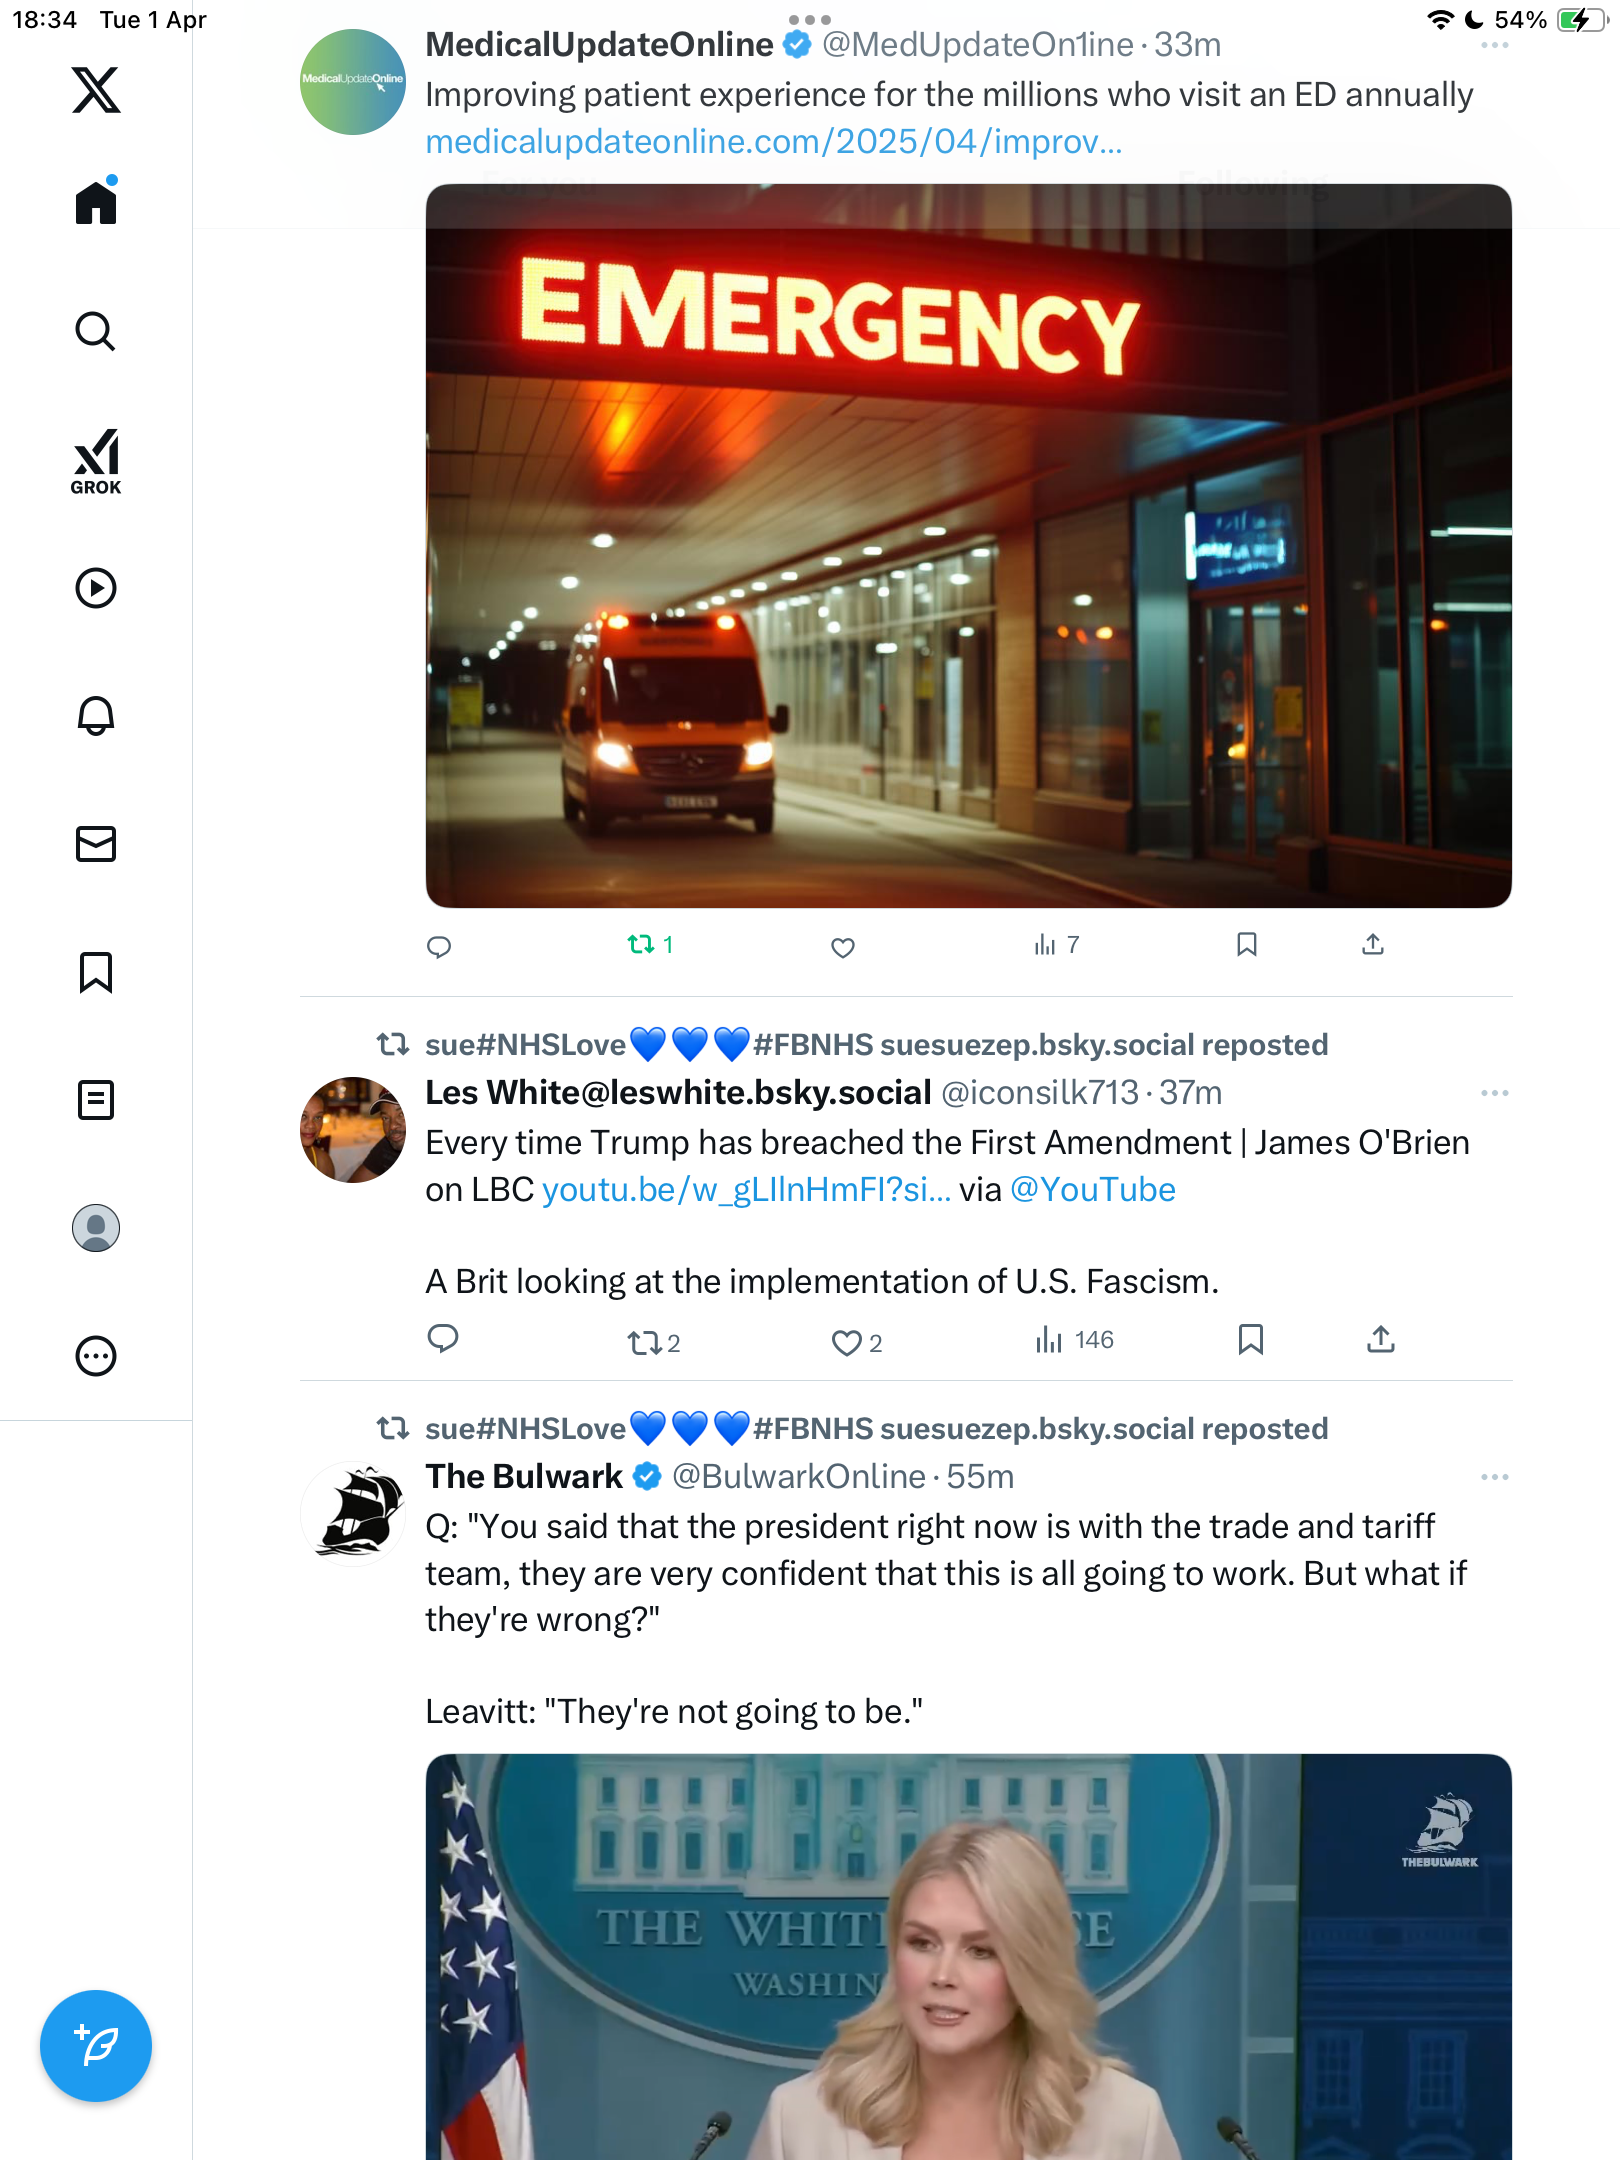Compose a new post with floating button
Screen dimensions: 1620x2160
(x=96, y=2046)
